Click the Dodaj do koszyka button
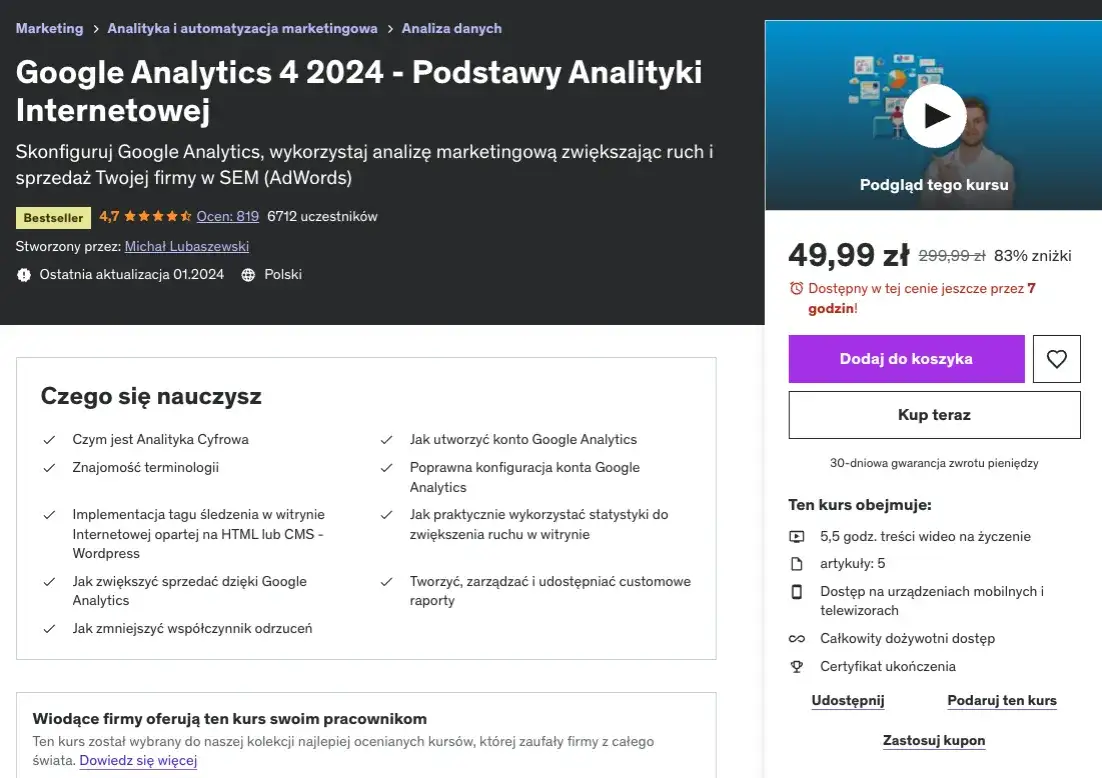The width and height of the screenshot is (1102, 778). click(x=906, y=358)
